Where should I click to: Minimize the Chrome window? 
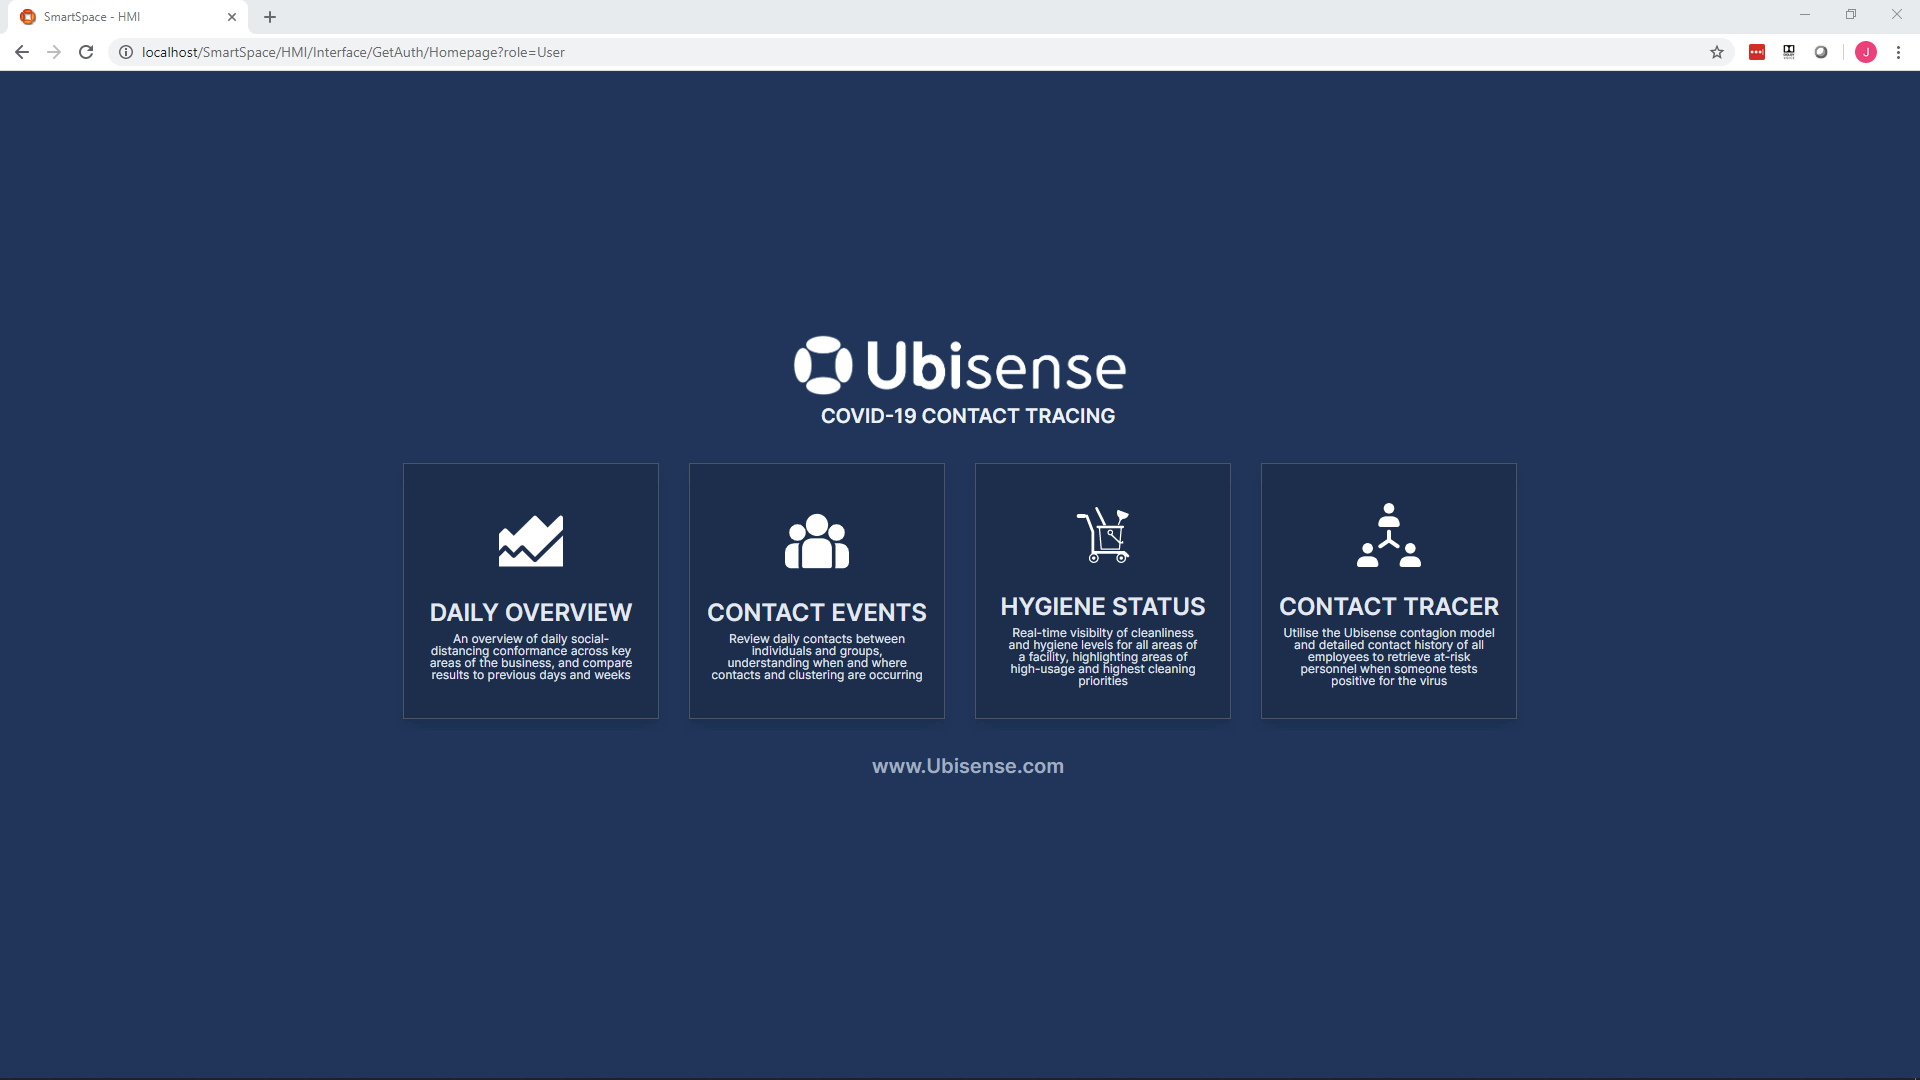1805,15
